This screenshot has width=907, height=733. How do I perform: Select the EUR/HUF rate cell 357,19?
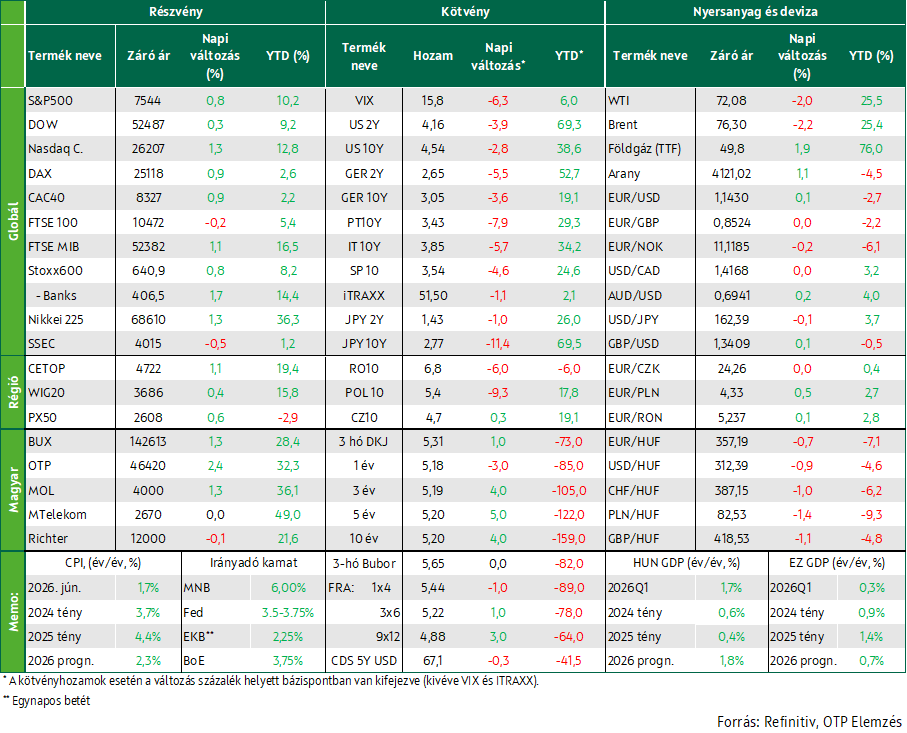pyautogui.click(x=731, y=441)
